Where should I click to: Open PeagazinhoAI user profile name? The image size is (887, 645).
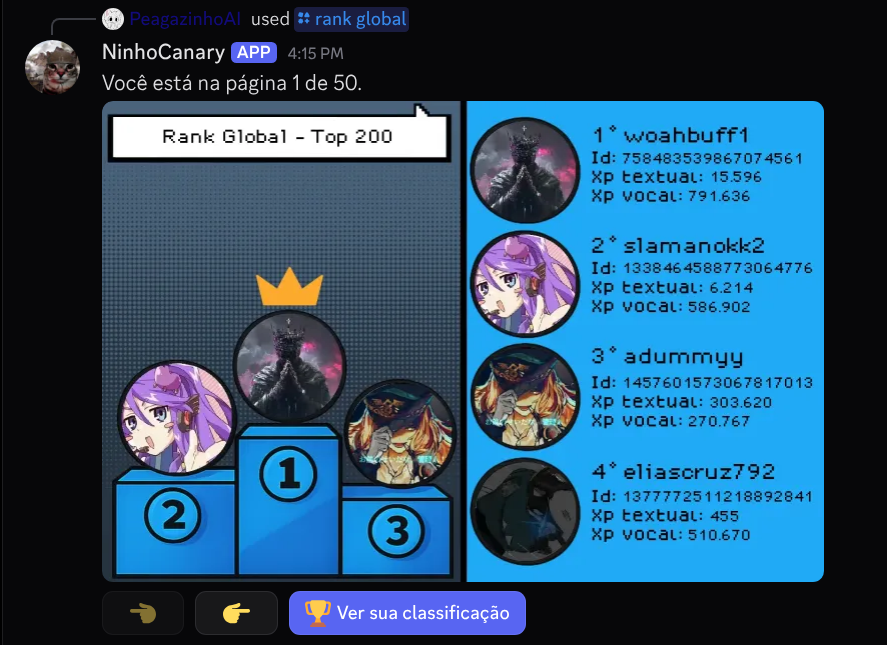pyautogui.click(x=185, y=19)
